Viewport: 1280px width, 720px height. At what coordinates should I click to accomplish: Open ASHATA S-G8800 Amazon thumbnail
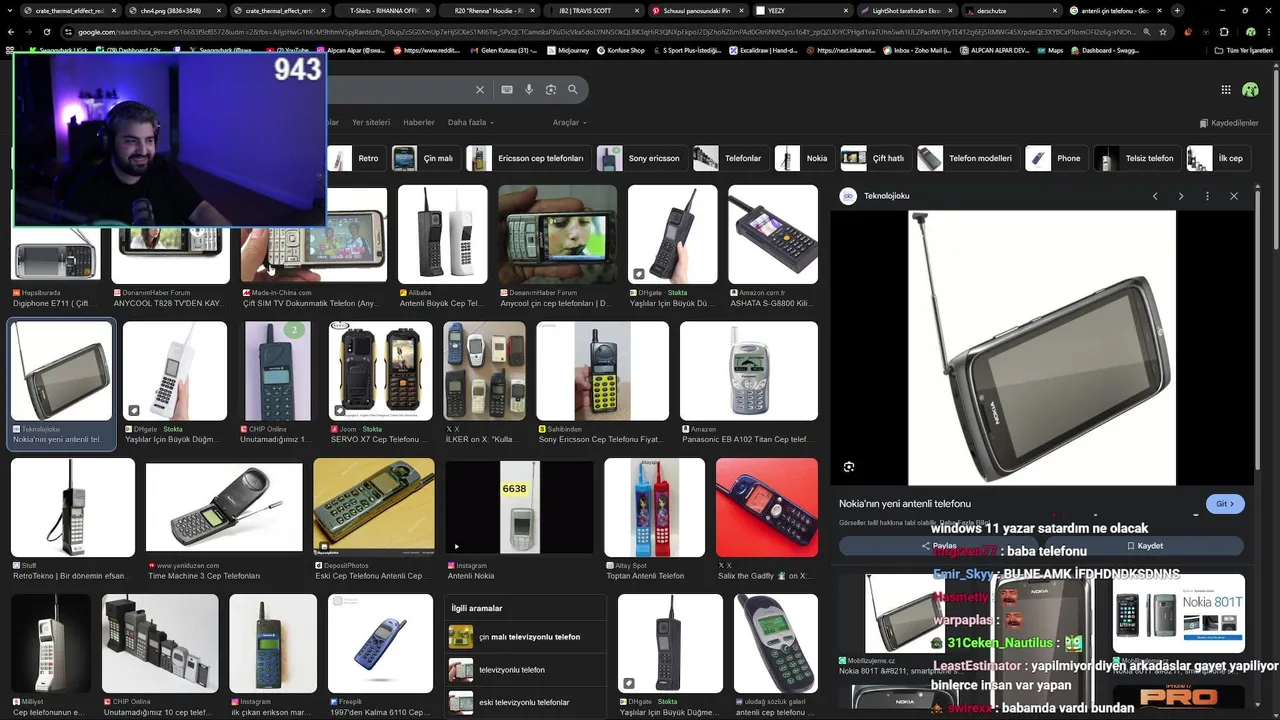tap(773, 234)
